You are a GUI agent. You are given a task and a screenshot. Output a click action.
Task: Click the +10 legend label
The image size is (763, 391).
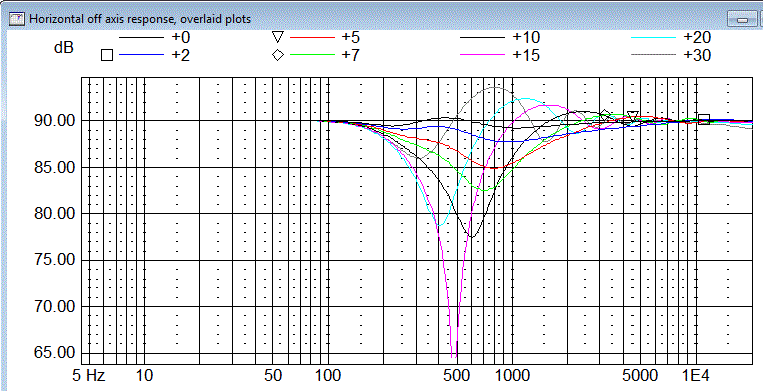pos(526,37)
